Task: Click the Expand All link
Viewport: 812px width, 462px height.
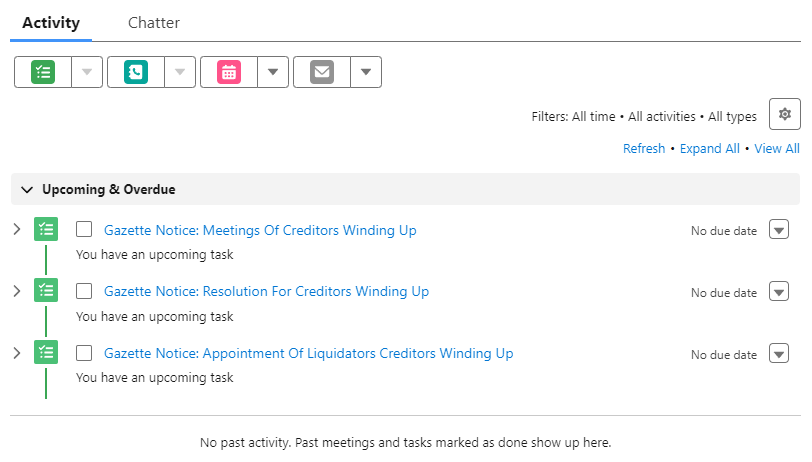Action: point(709,149)
